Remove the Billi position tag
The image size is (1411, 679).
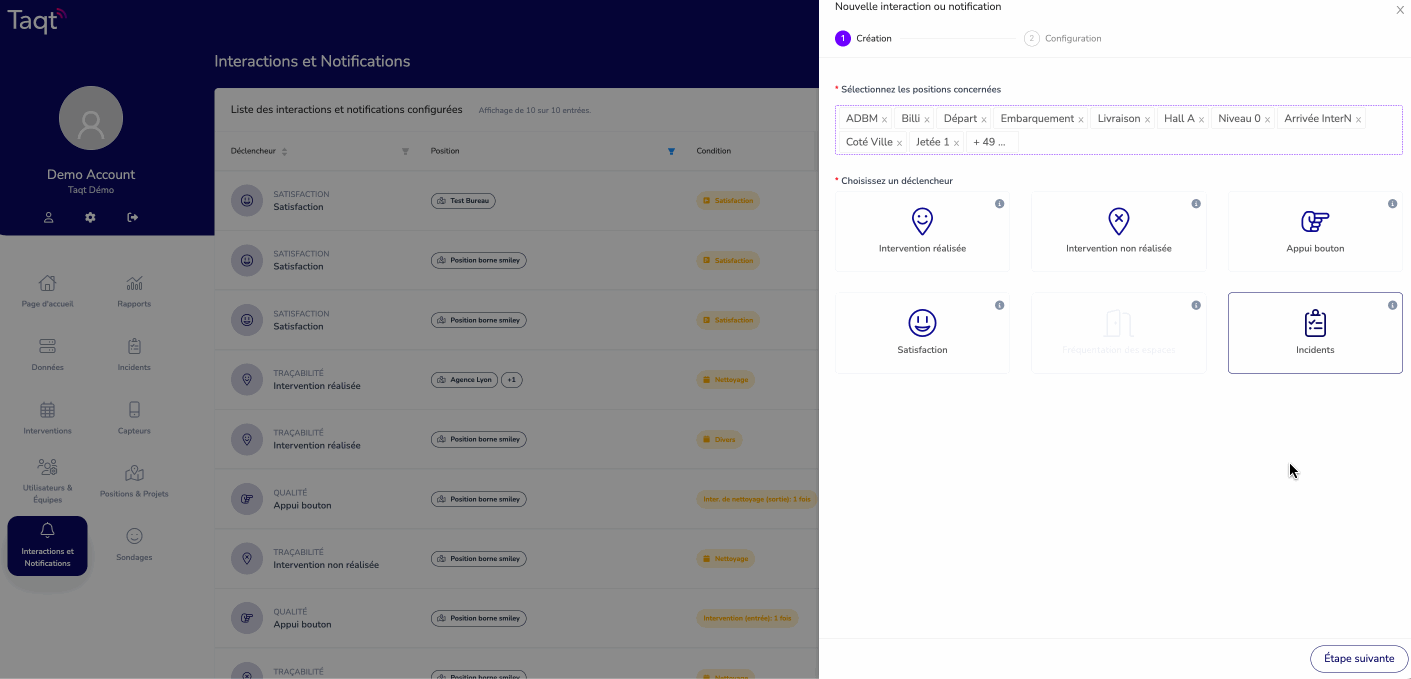pos(927,120)
